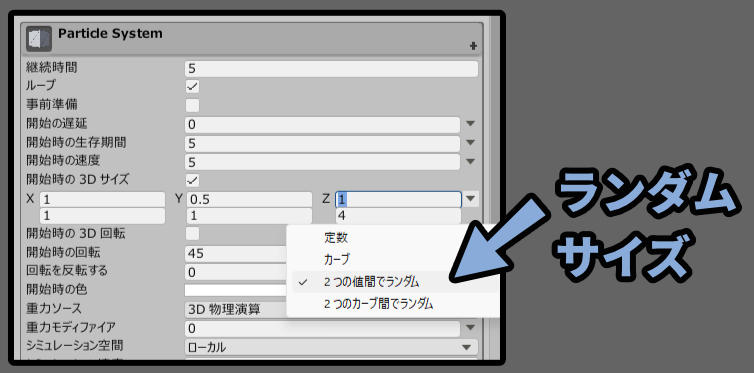
Task: Click the 重力モディファイア value field
Action: pyautogui.click(x=323, y=329)
